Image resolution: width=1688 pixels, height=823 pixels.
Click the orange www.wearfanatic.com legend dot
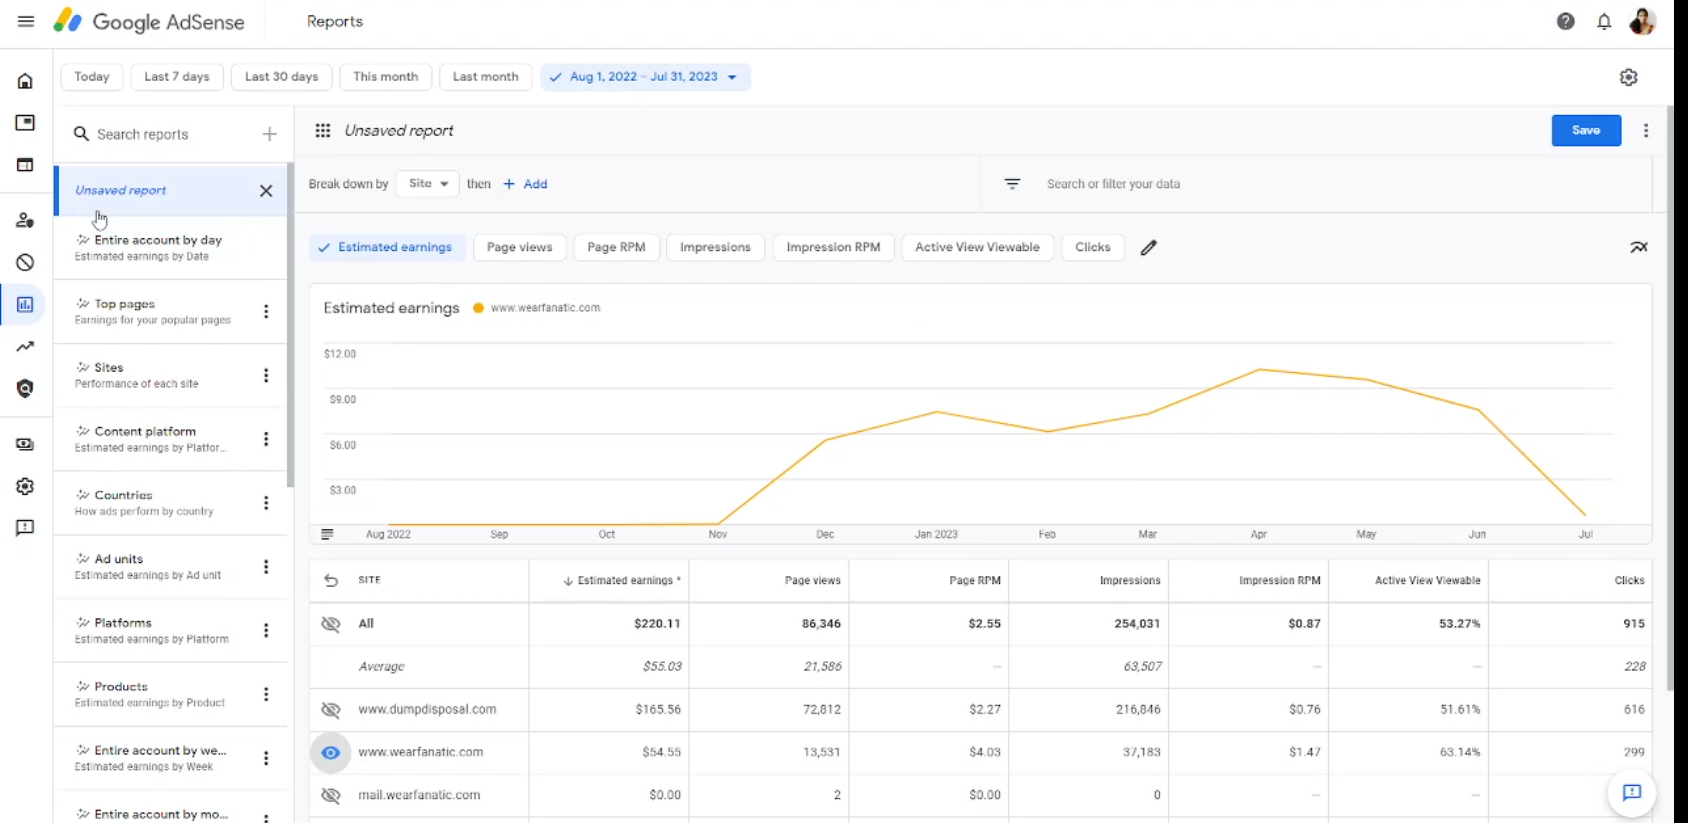(478, 308)
